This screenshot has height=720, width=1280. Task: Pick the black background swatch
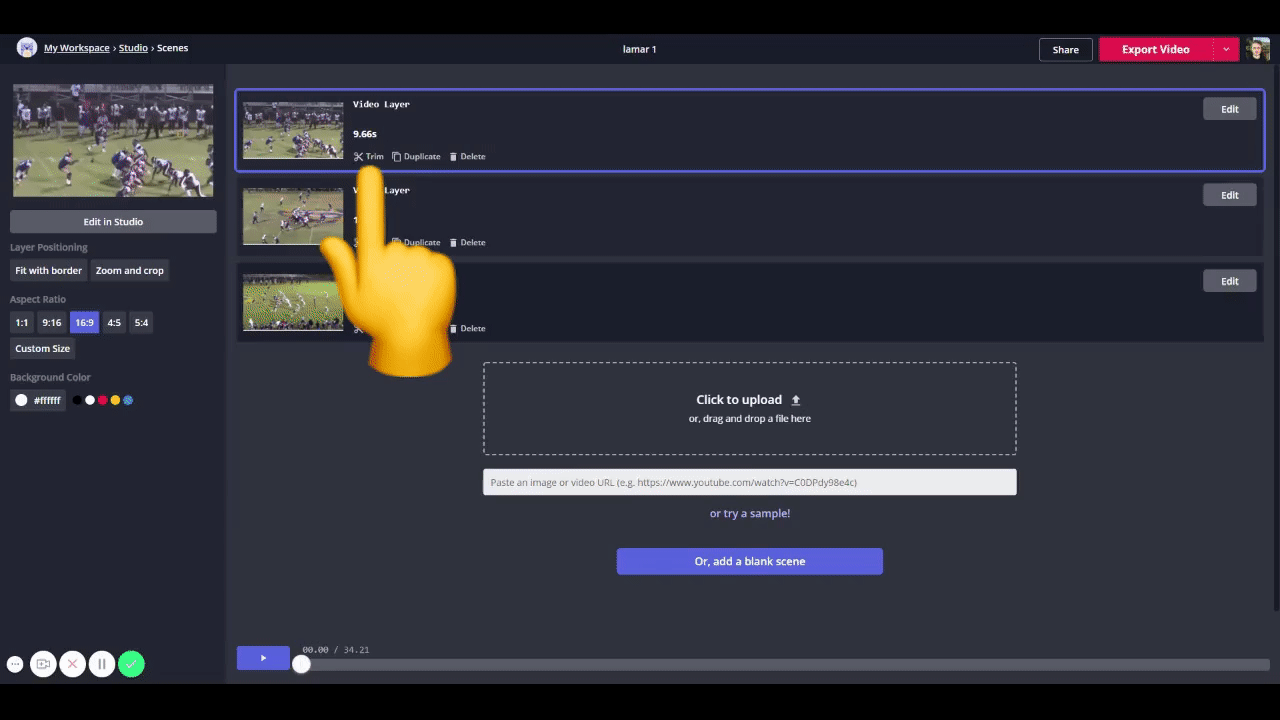77,400
